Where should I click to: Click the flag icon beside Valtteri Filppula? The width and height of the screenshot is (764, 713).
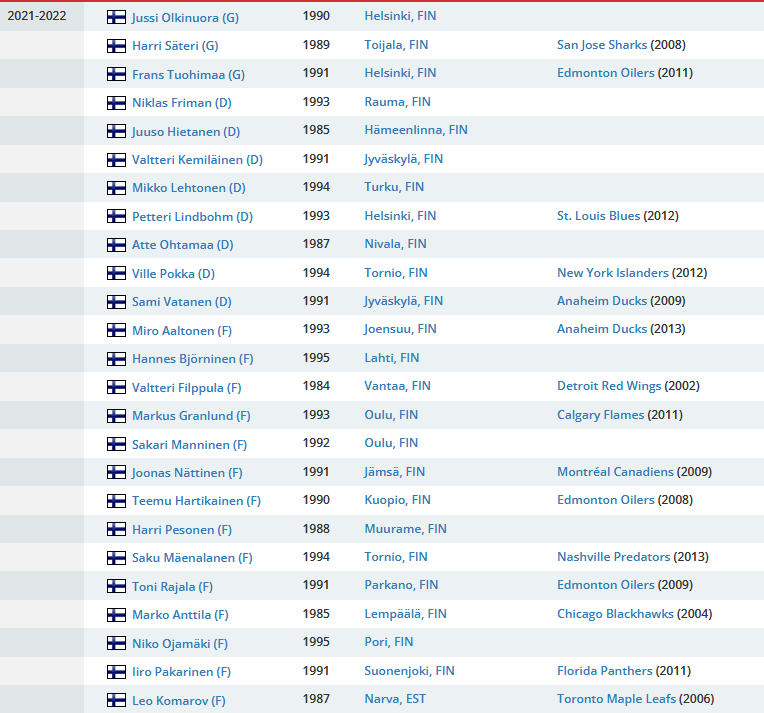tap(116, 387)
